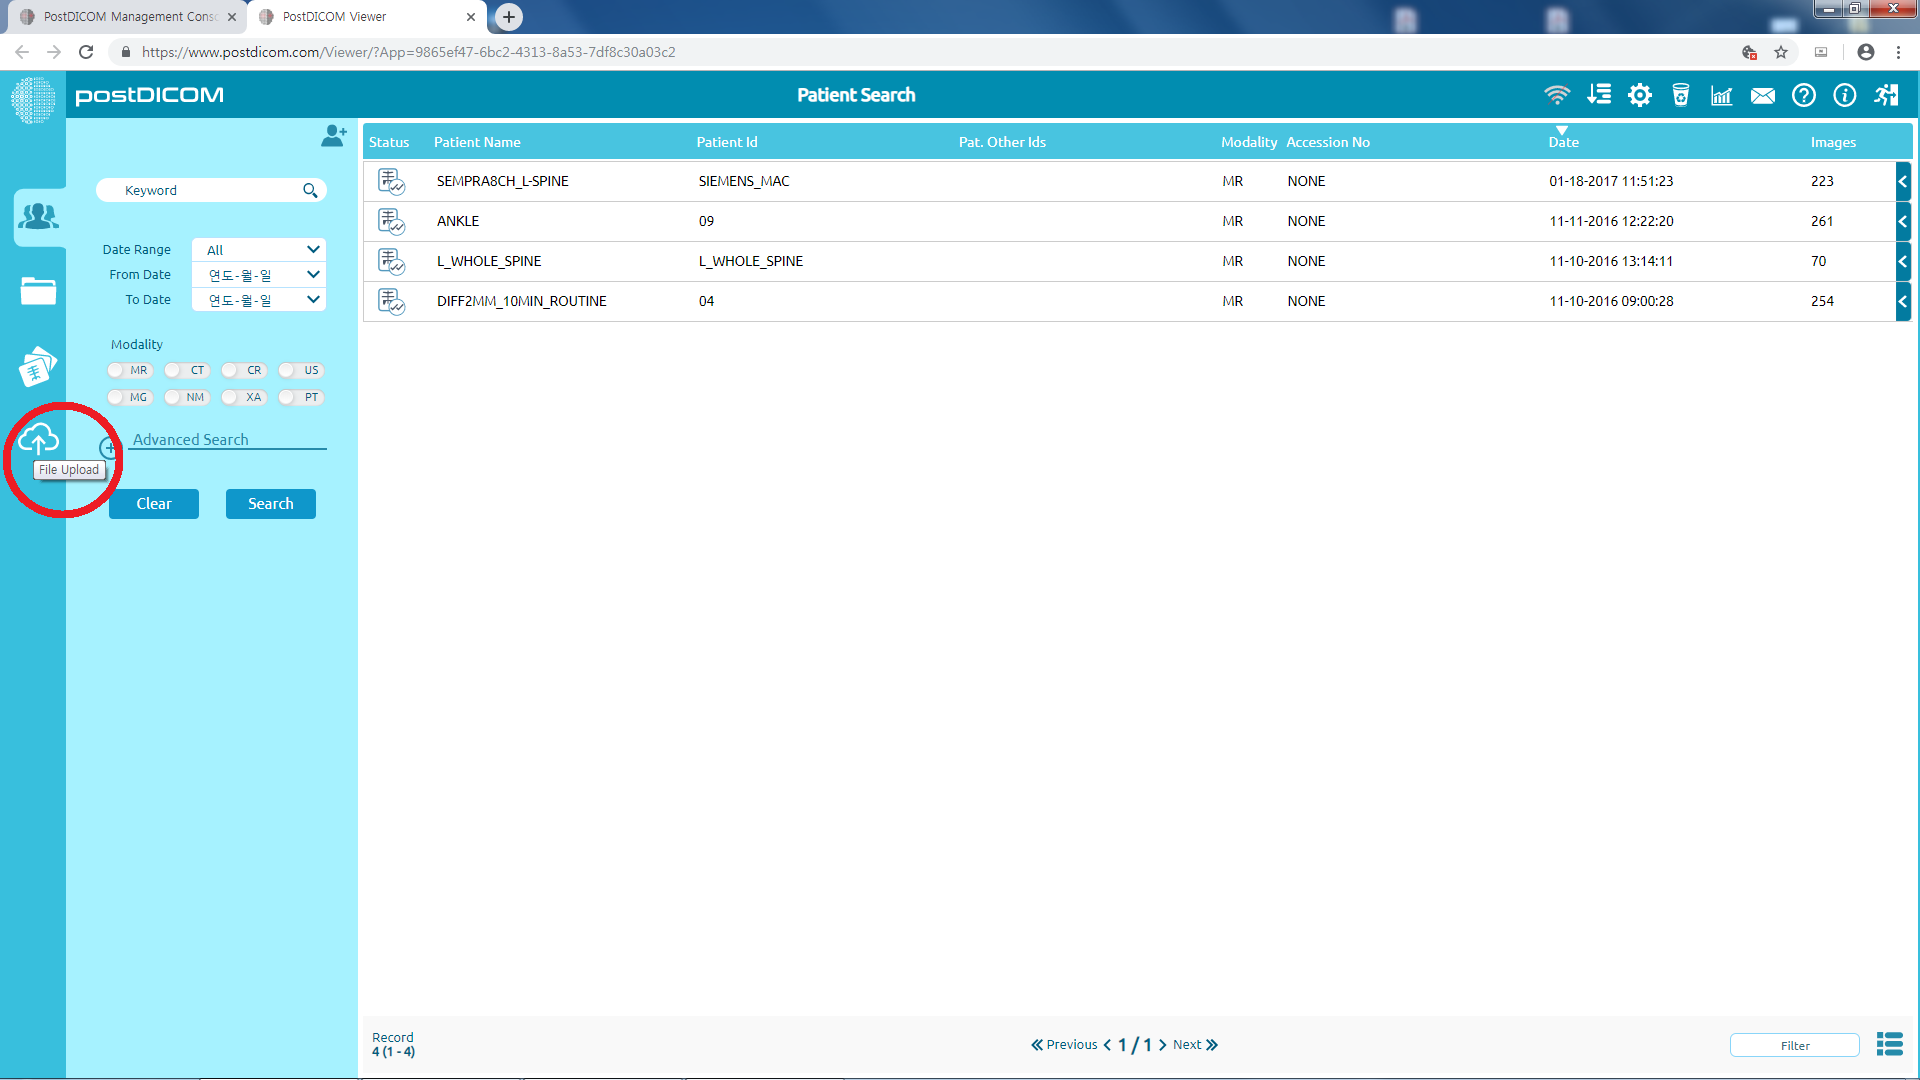
Task: Open the document cards sidebar icon
Action: pyautogui.click(x=38, y=366)
